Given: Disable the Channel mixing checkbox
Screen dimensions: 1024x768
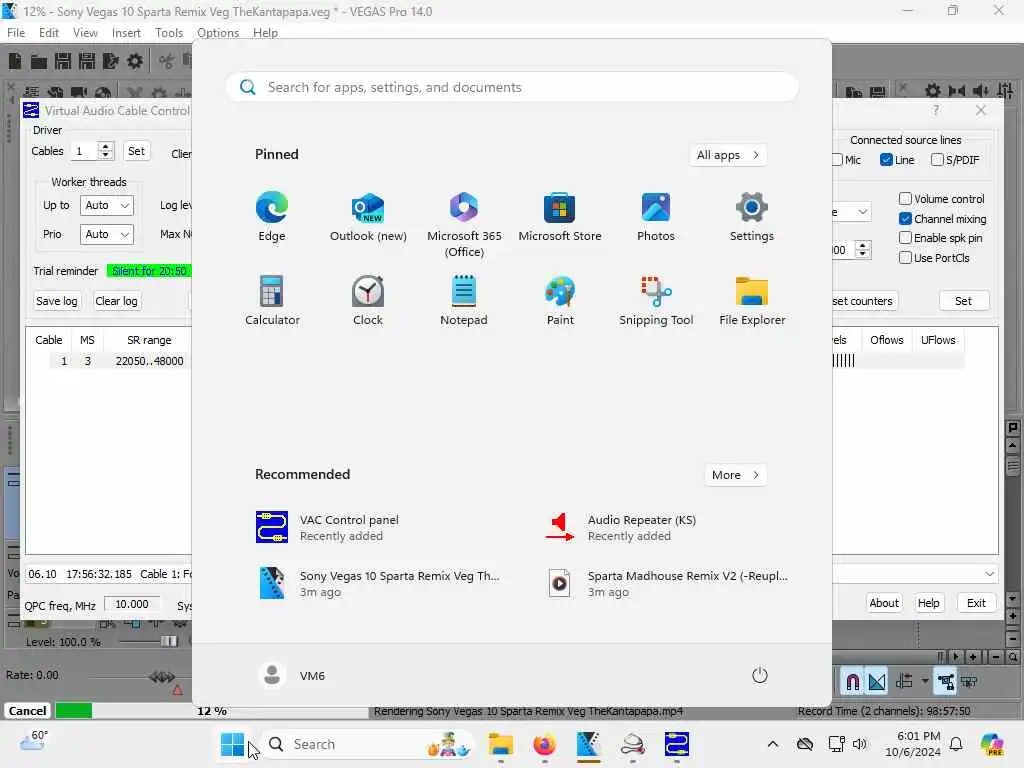Looking at the screenshot, I should (x=905, y=219).
